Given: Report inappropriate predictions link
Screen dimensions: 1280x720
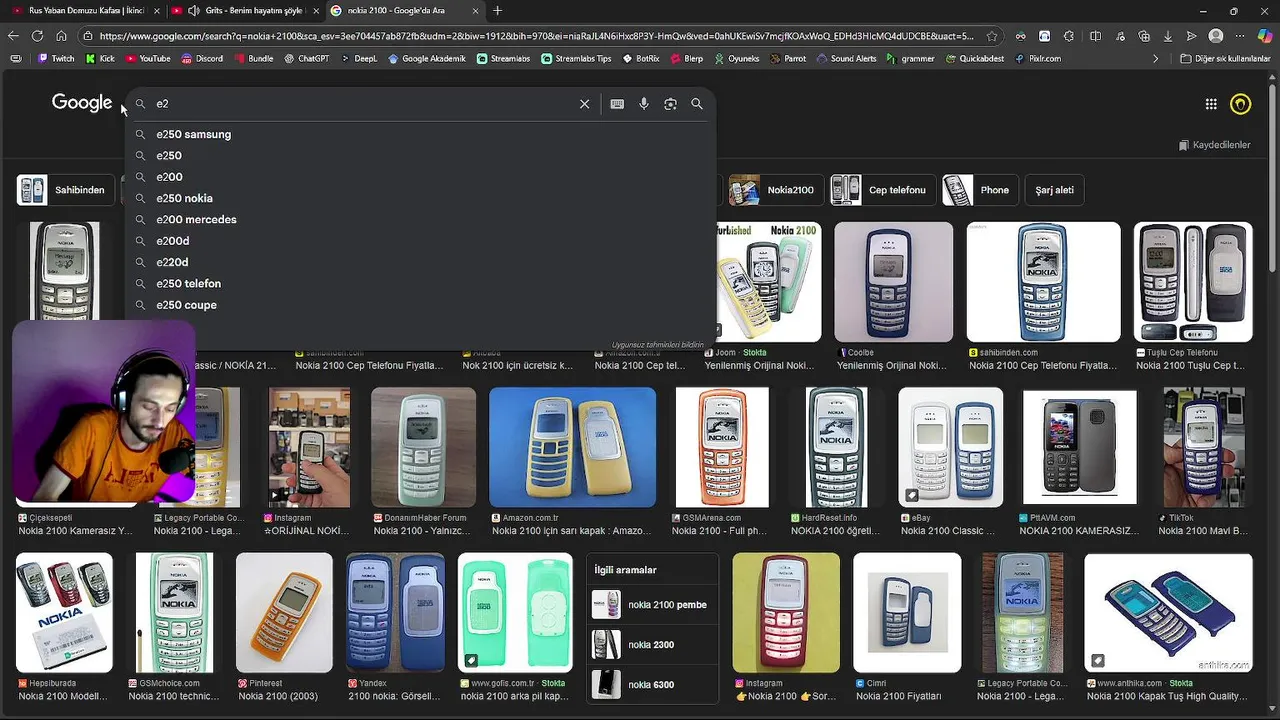Looking at the screenshot, I should 657,345.
